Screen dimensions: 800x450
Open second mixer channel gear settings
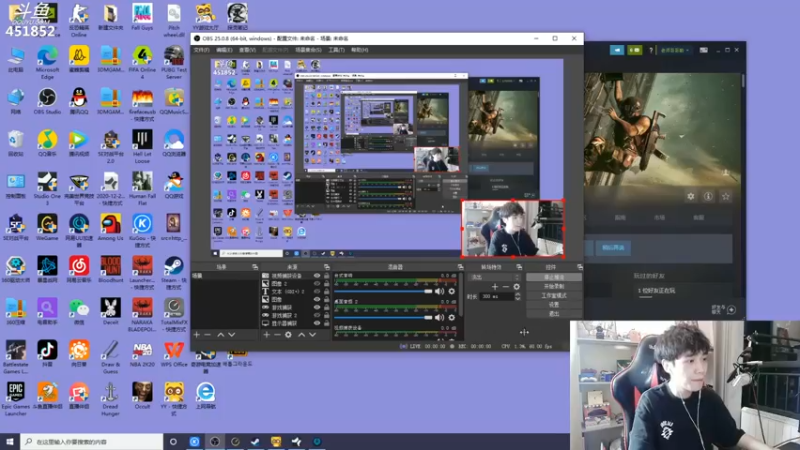(452, 317)
